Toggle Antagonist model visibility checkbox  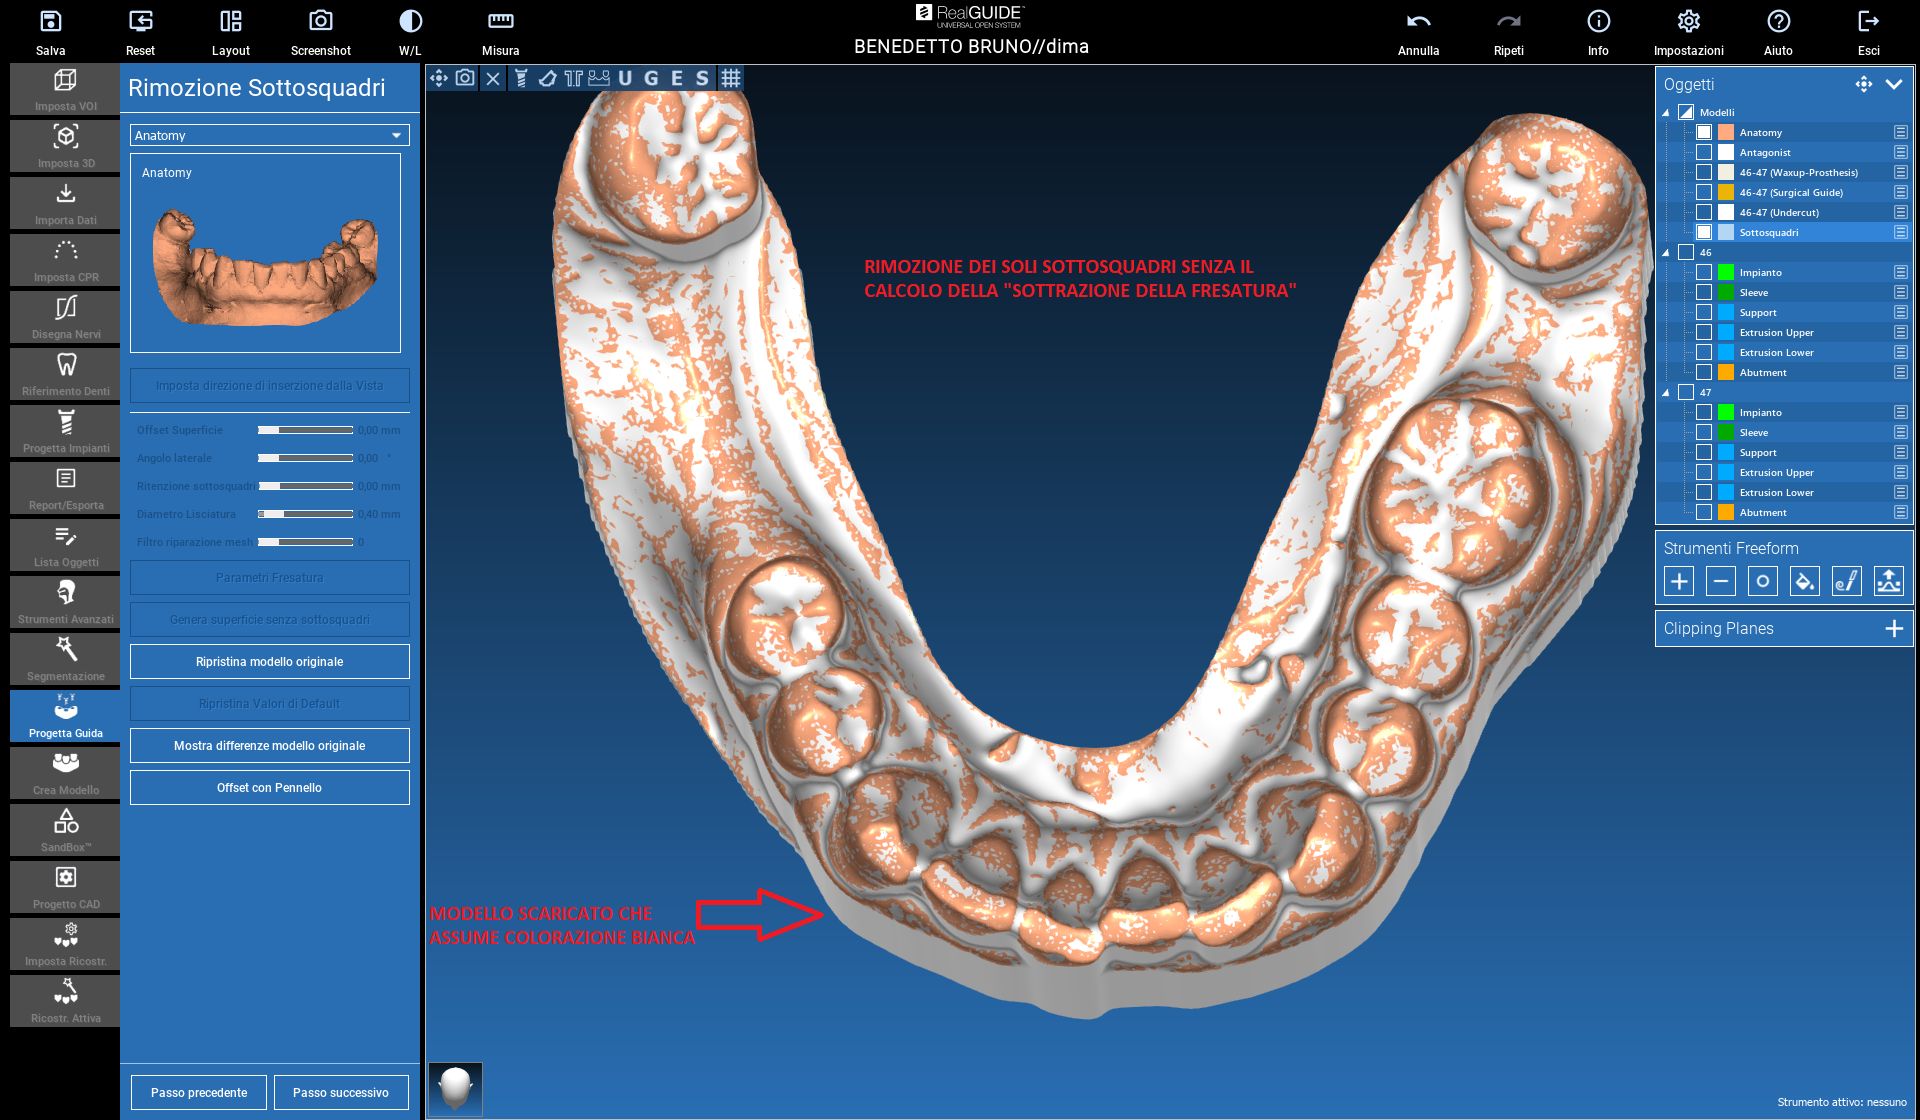pos(1704,152)
